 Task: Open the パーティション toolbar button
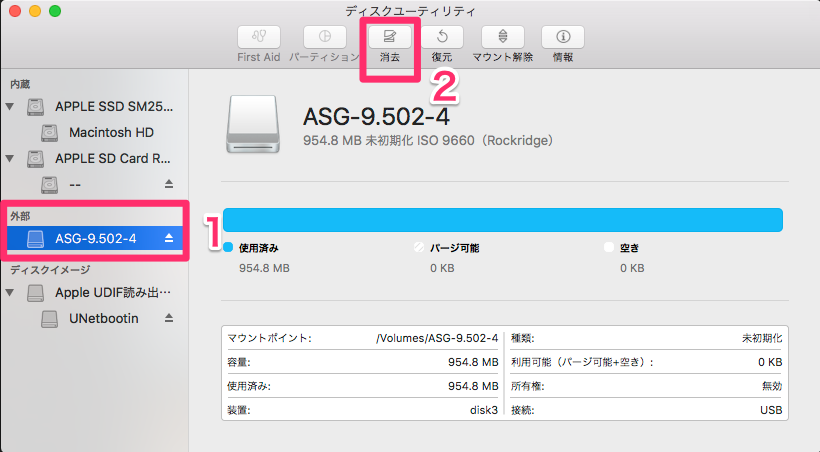click(x=325, y=37)
